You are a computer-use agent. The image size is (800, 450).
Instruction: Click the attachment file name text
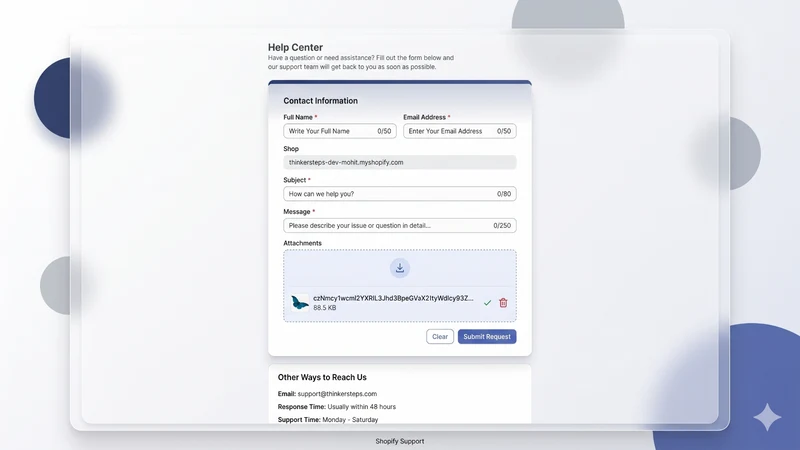coord(393,298)
